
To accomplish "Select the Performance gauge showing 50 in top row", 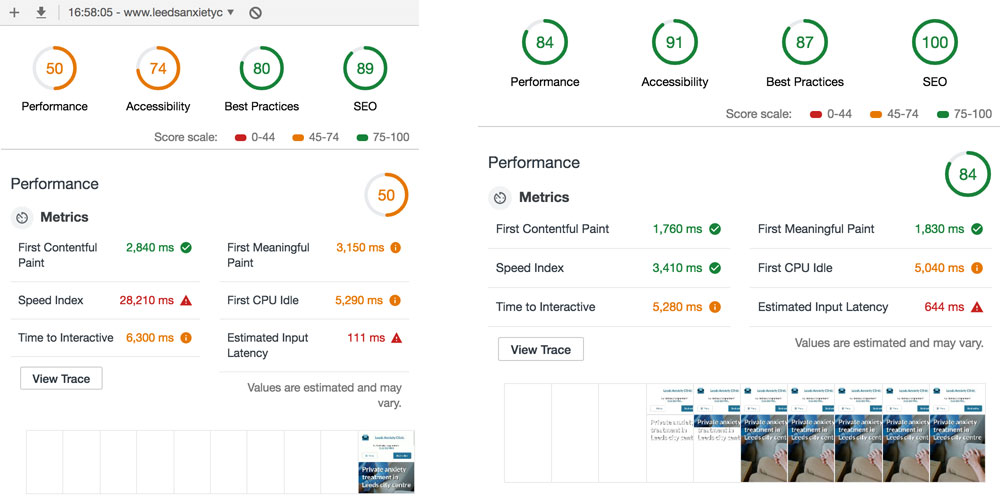I will click(x=54, y=69).
